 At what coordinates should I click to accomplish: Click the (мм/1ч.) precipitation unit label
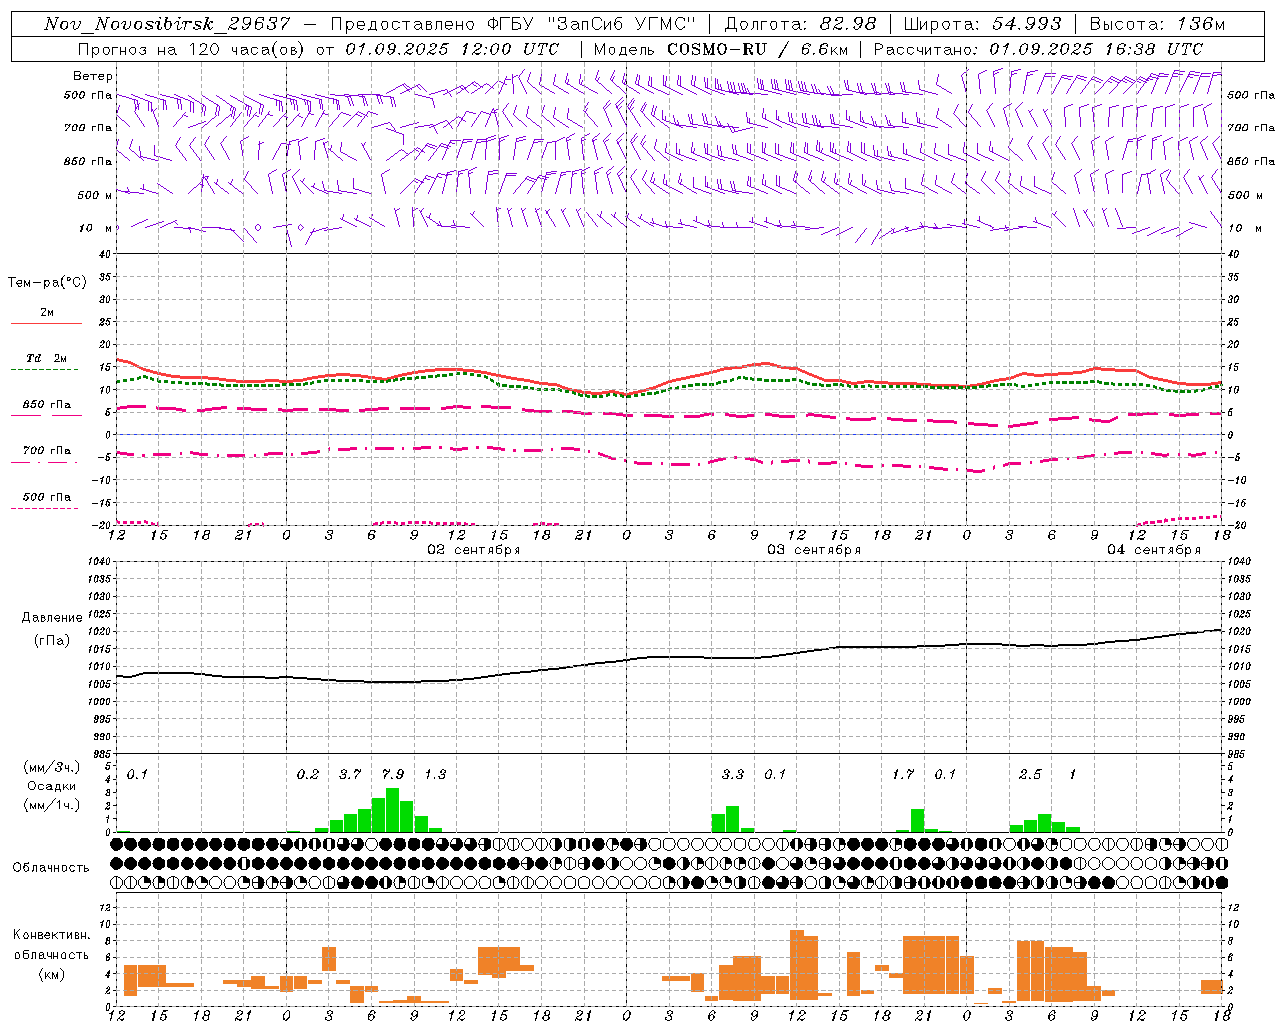(52, 805)
